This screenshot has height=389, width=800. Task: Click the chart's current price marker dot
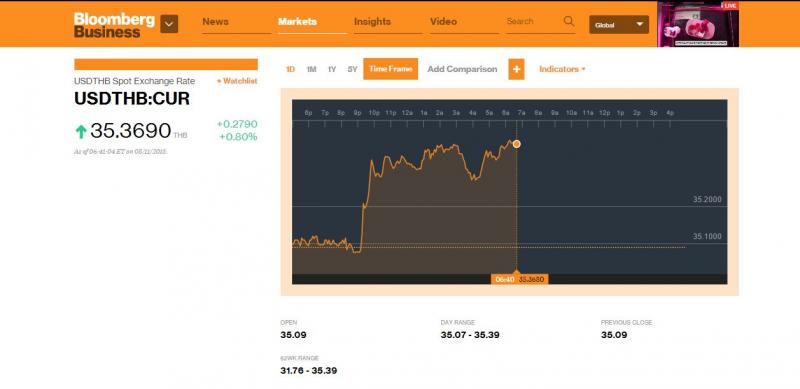[516, 144]
